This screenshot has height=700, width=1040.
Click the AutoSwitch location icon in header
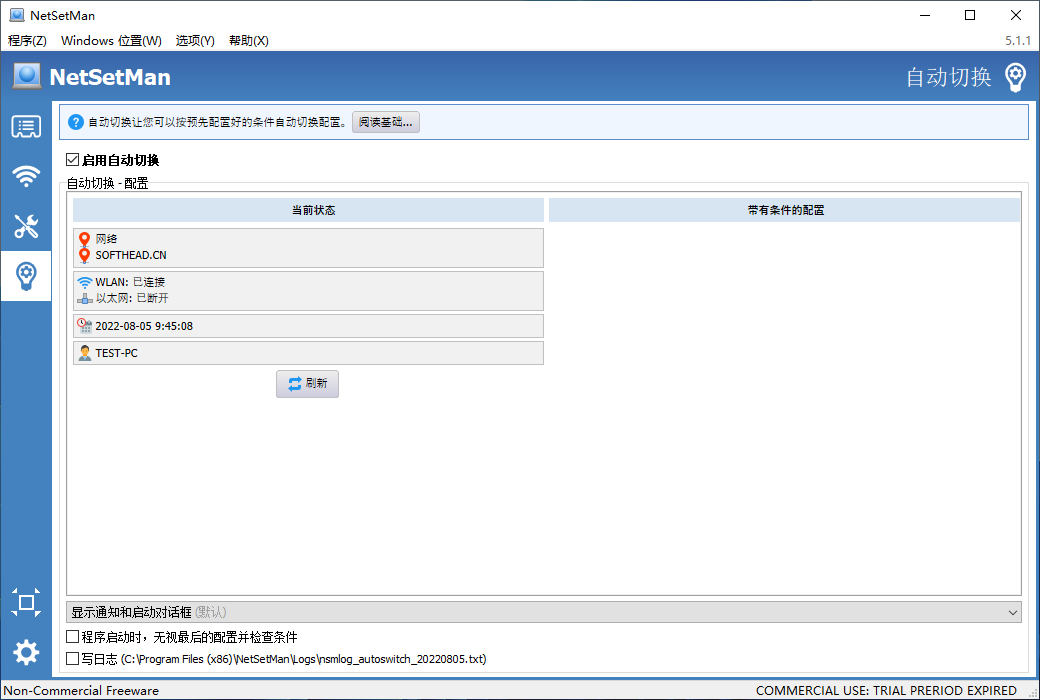click(x=1015, y=77)
